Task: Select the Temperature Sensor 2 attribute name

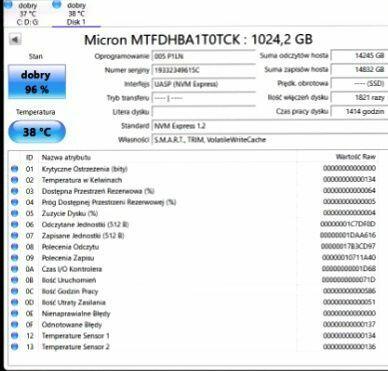Action: coord(76,347)
